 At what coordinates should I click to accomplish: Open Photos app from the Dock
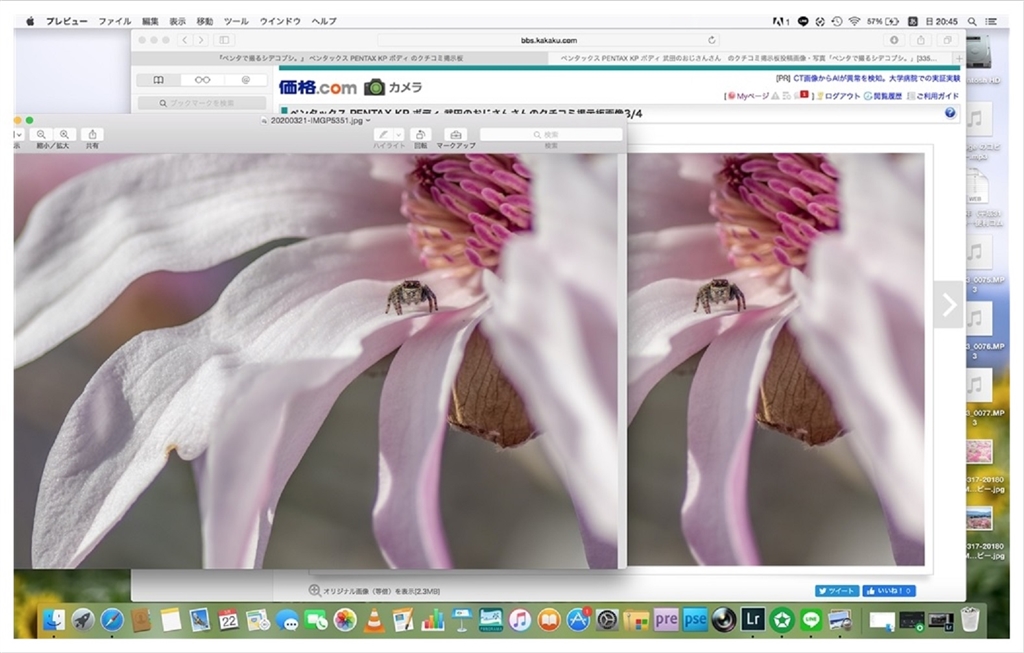click(345, 620)
